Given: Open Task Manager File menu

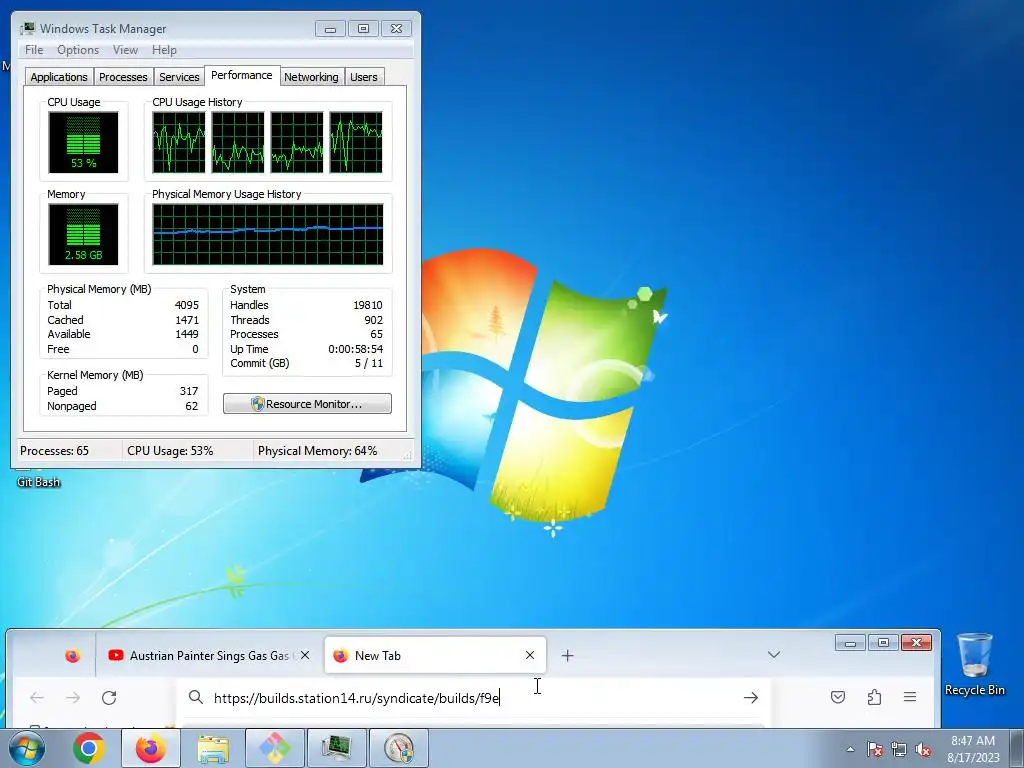Looking at the screenshot, I should 34,50.
